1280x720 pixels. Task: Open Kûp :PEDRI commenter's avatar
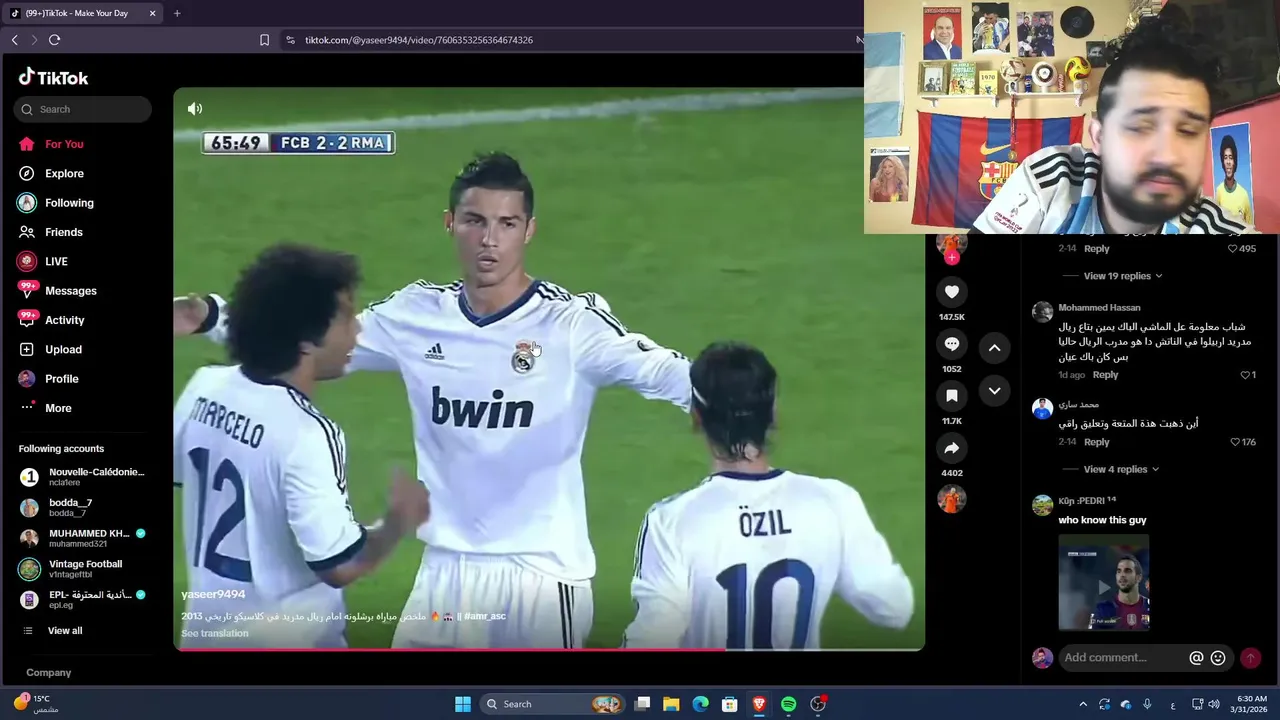pyautogui.click(x=1042, y=505)
